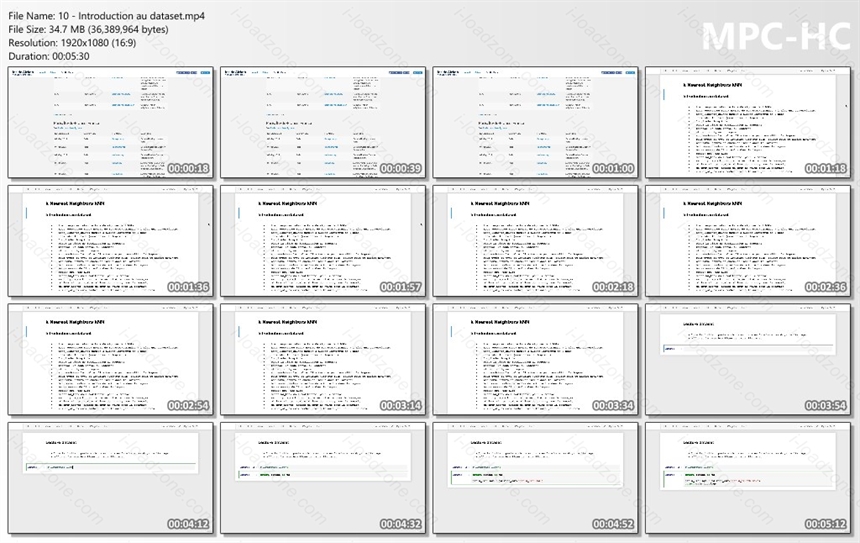This screenshot has width=860, height=543.
Task: Click the 00:05:12 frame preview
Action: [748, 478]
